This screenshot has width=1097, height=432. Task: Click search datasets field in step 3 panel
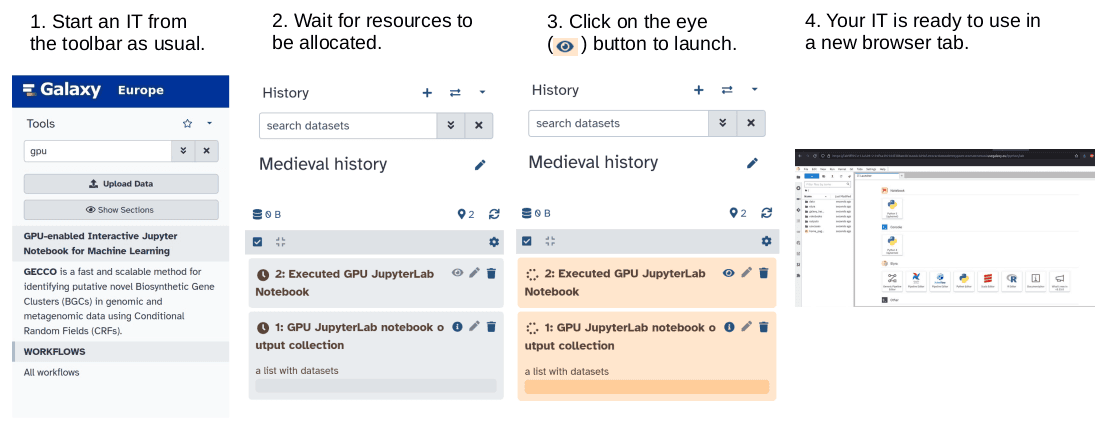click(x=618, y=123)
